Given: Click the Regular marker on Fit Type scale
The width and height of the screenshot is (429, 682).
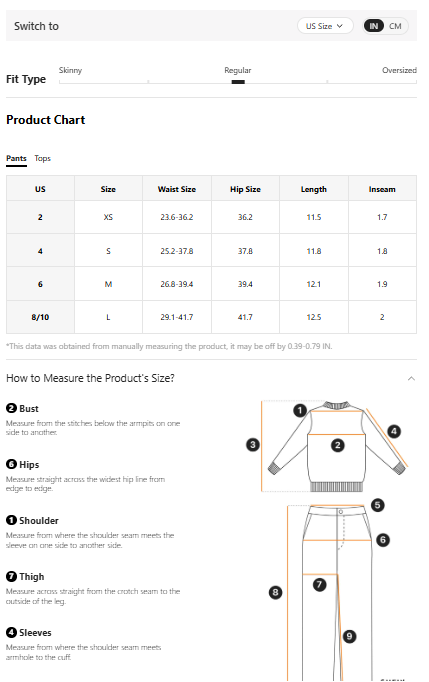Looking at the screenshot, I should click(x=238, y=81).
